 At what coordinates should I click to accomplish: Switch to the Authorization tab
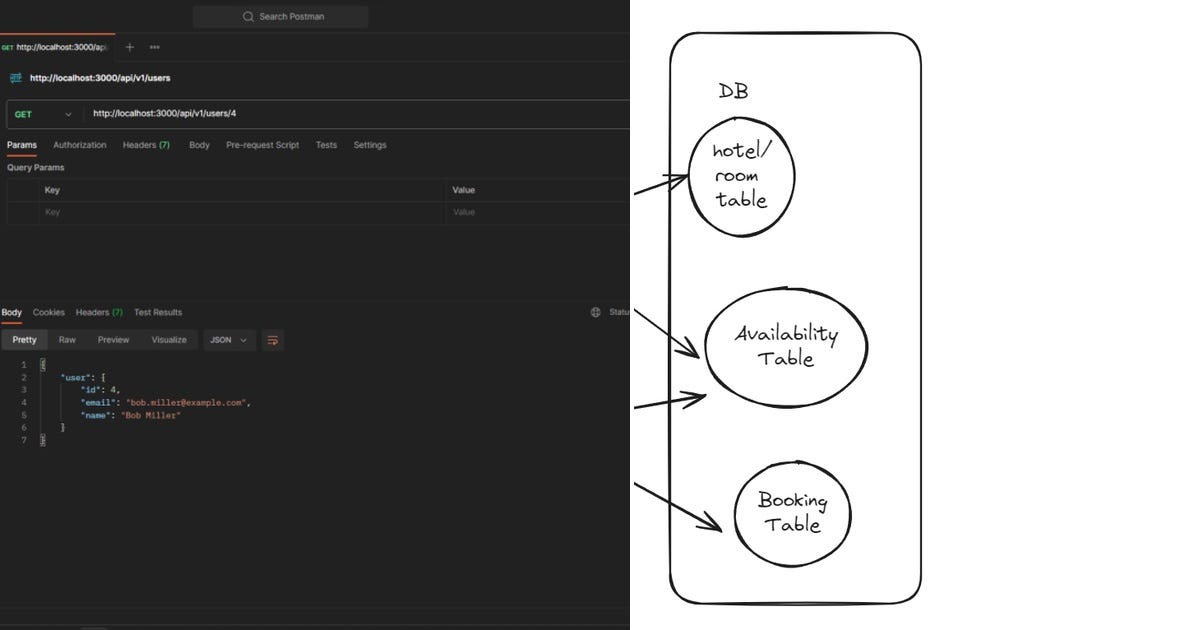tap(79, 145)
